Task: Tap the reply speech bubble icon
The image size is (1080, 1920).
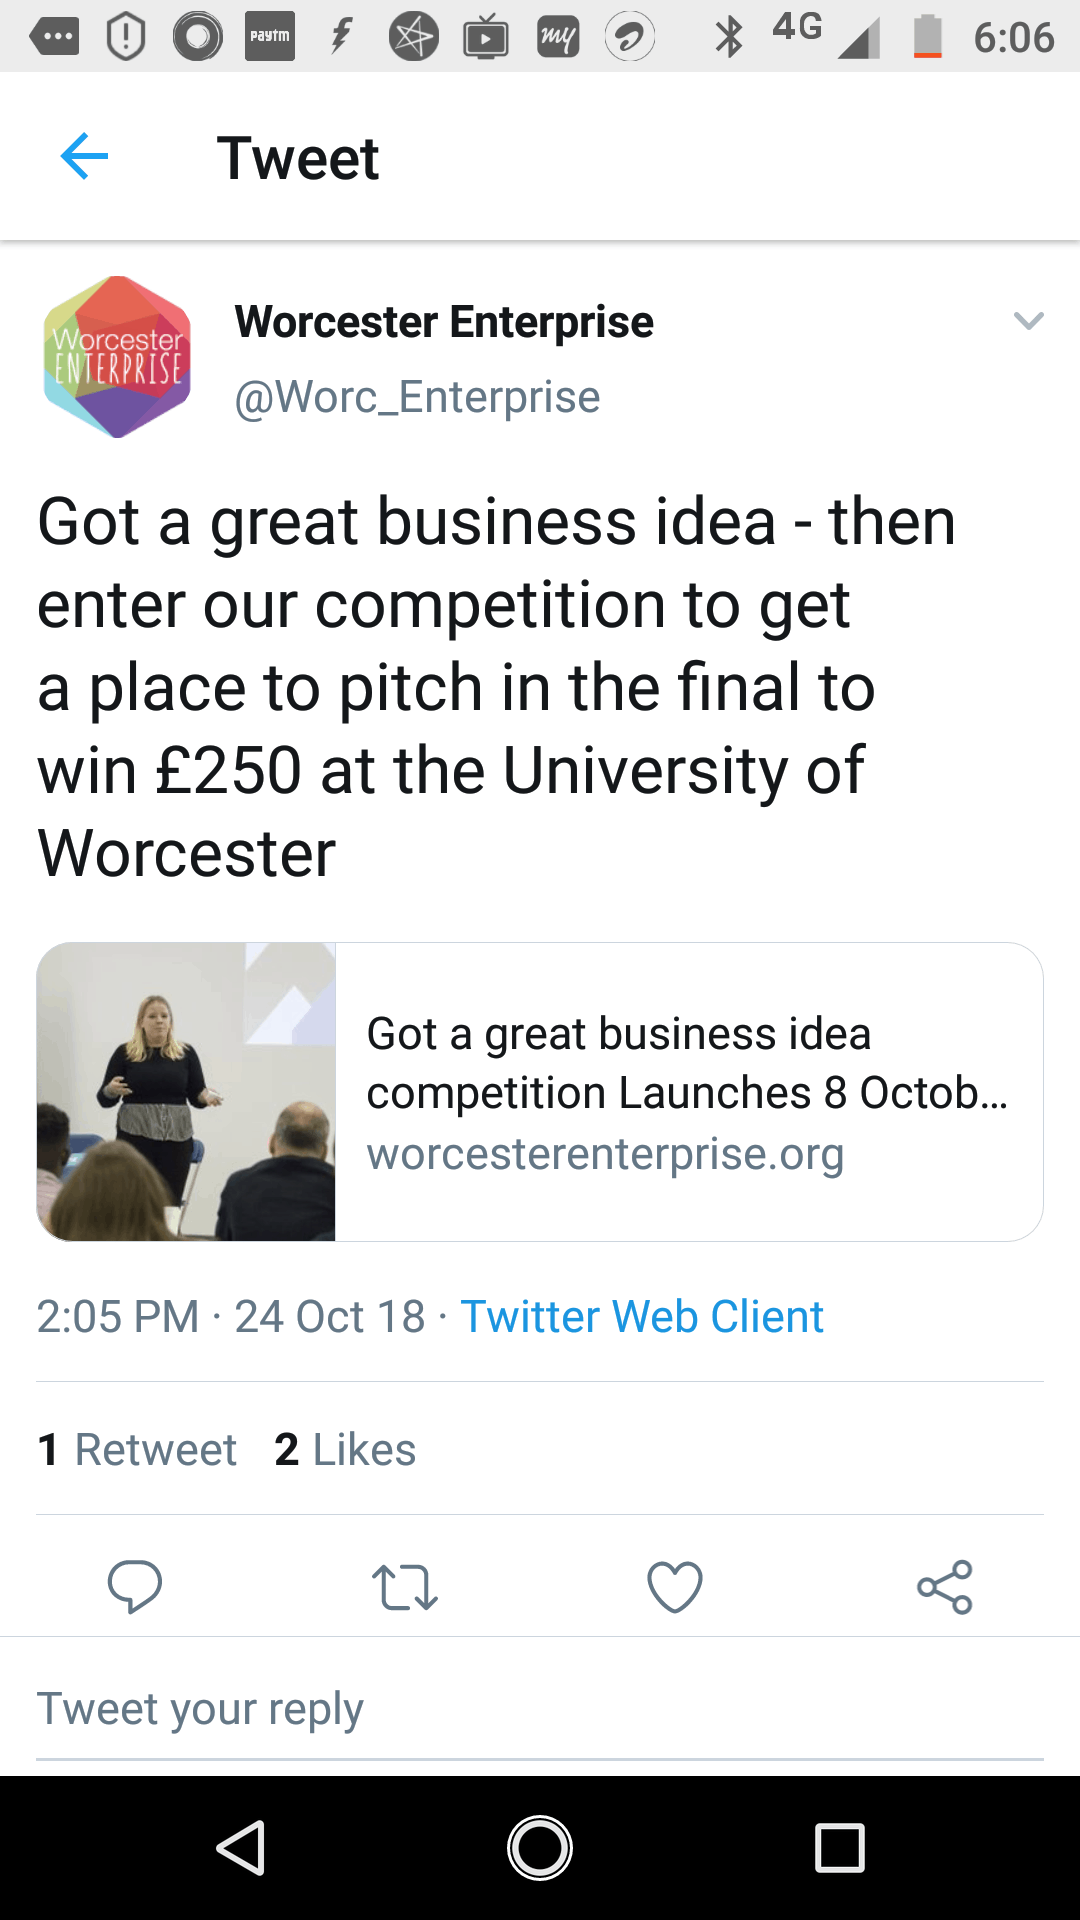Action: click(x=135, y=1587)
